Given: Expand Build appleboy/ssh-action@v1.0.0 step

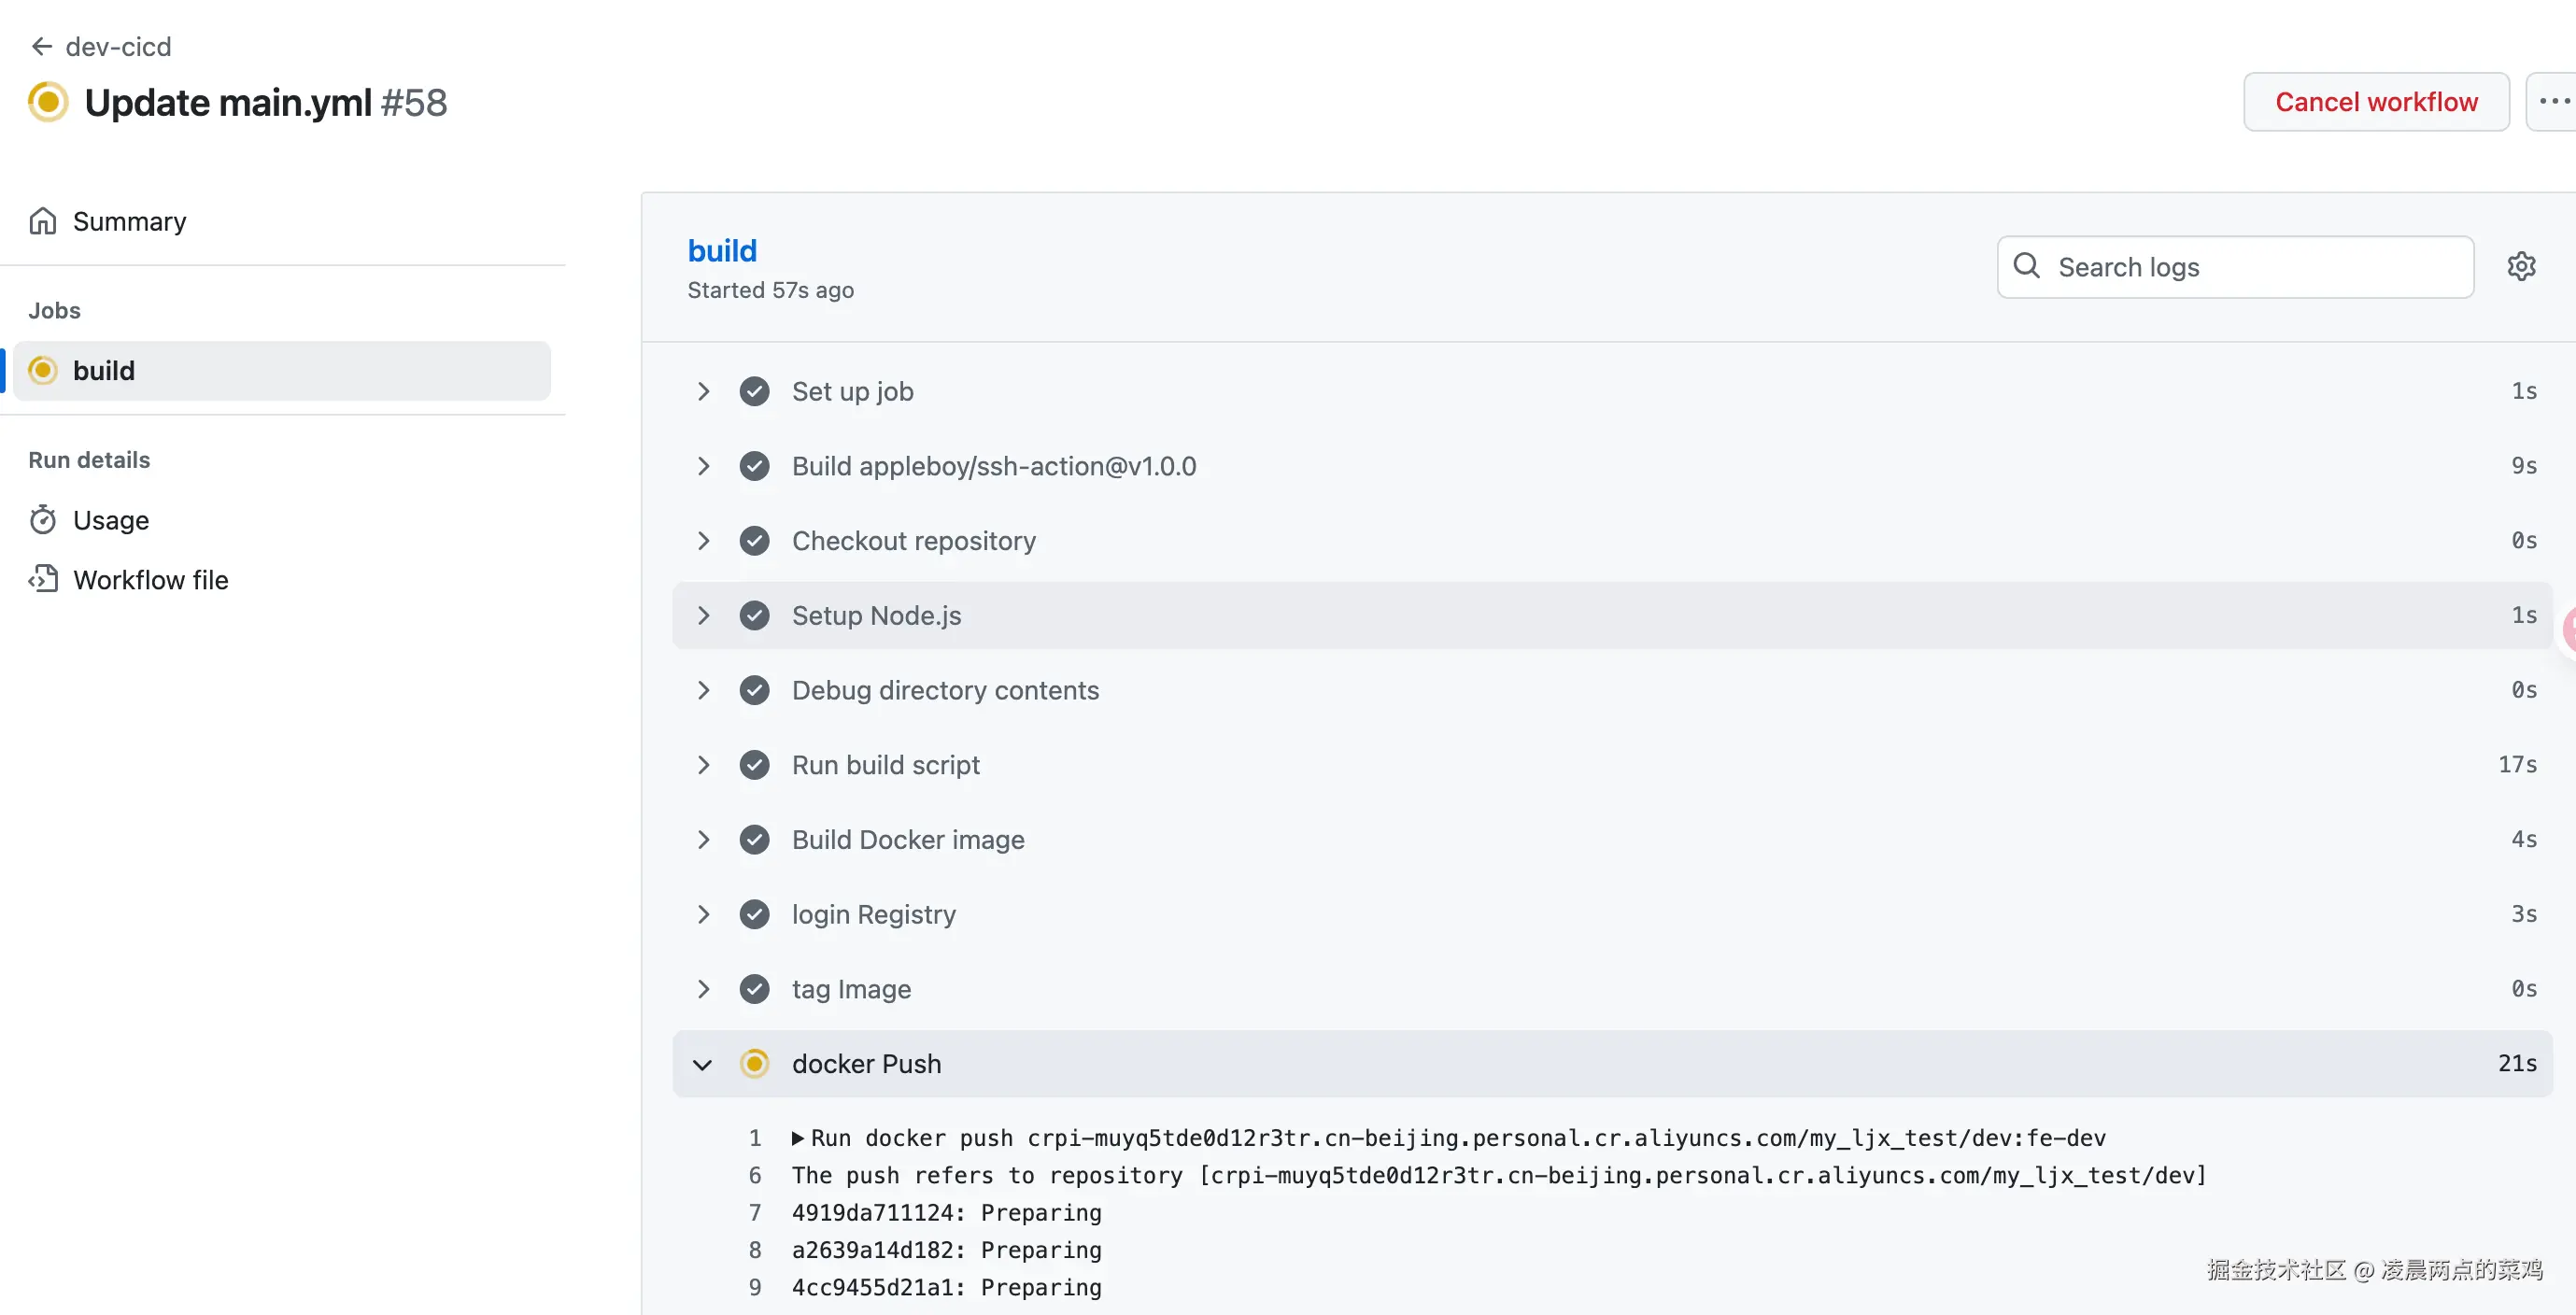Looking at the screenshot, I should pyautogui.click(x=703, y=467).
